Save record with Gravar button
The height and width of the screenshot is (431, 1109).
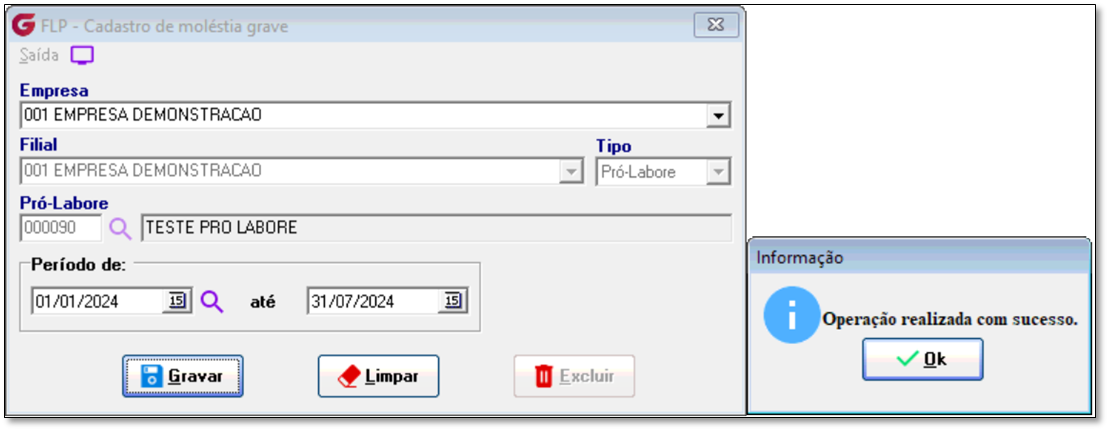pyautogui.click(x=182, y=376)
